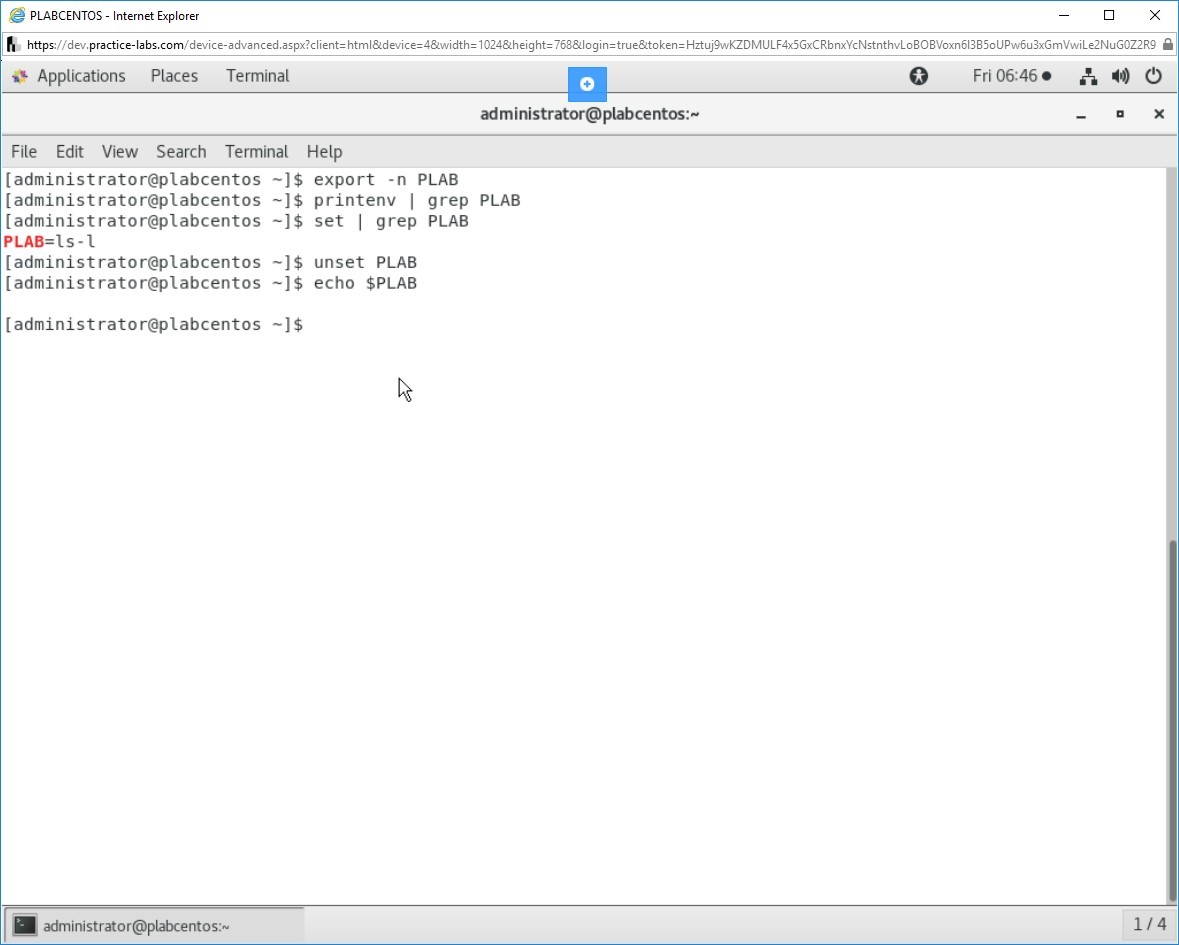The height and width of the screenshot is (945, 1179).
Task: Expand the Places menu
Action: click(174, 76)
